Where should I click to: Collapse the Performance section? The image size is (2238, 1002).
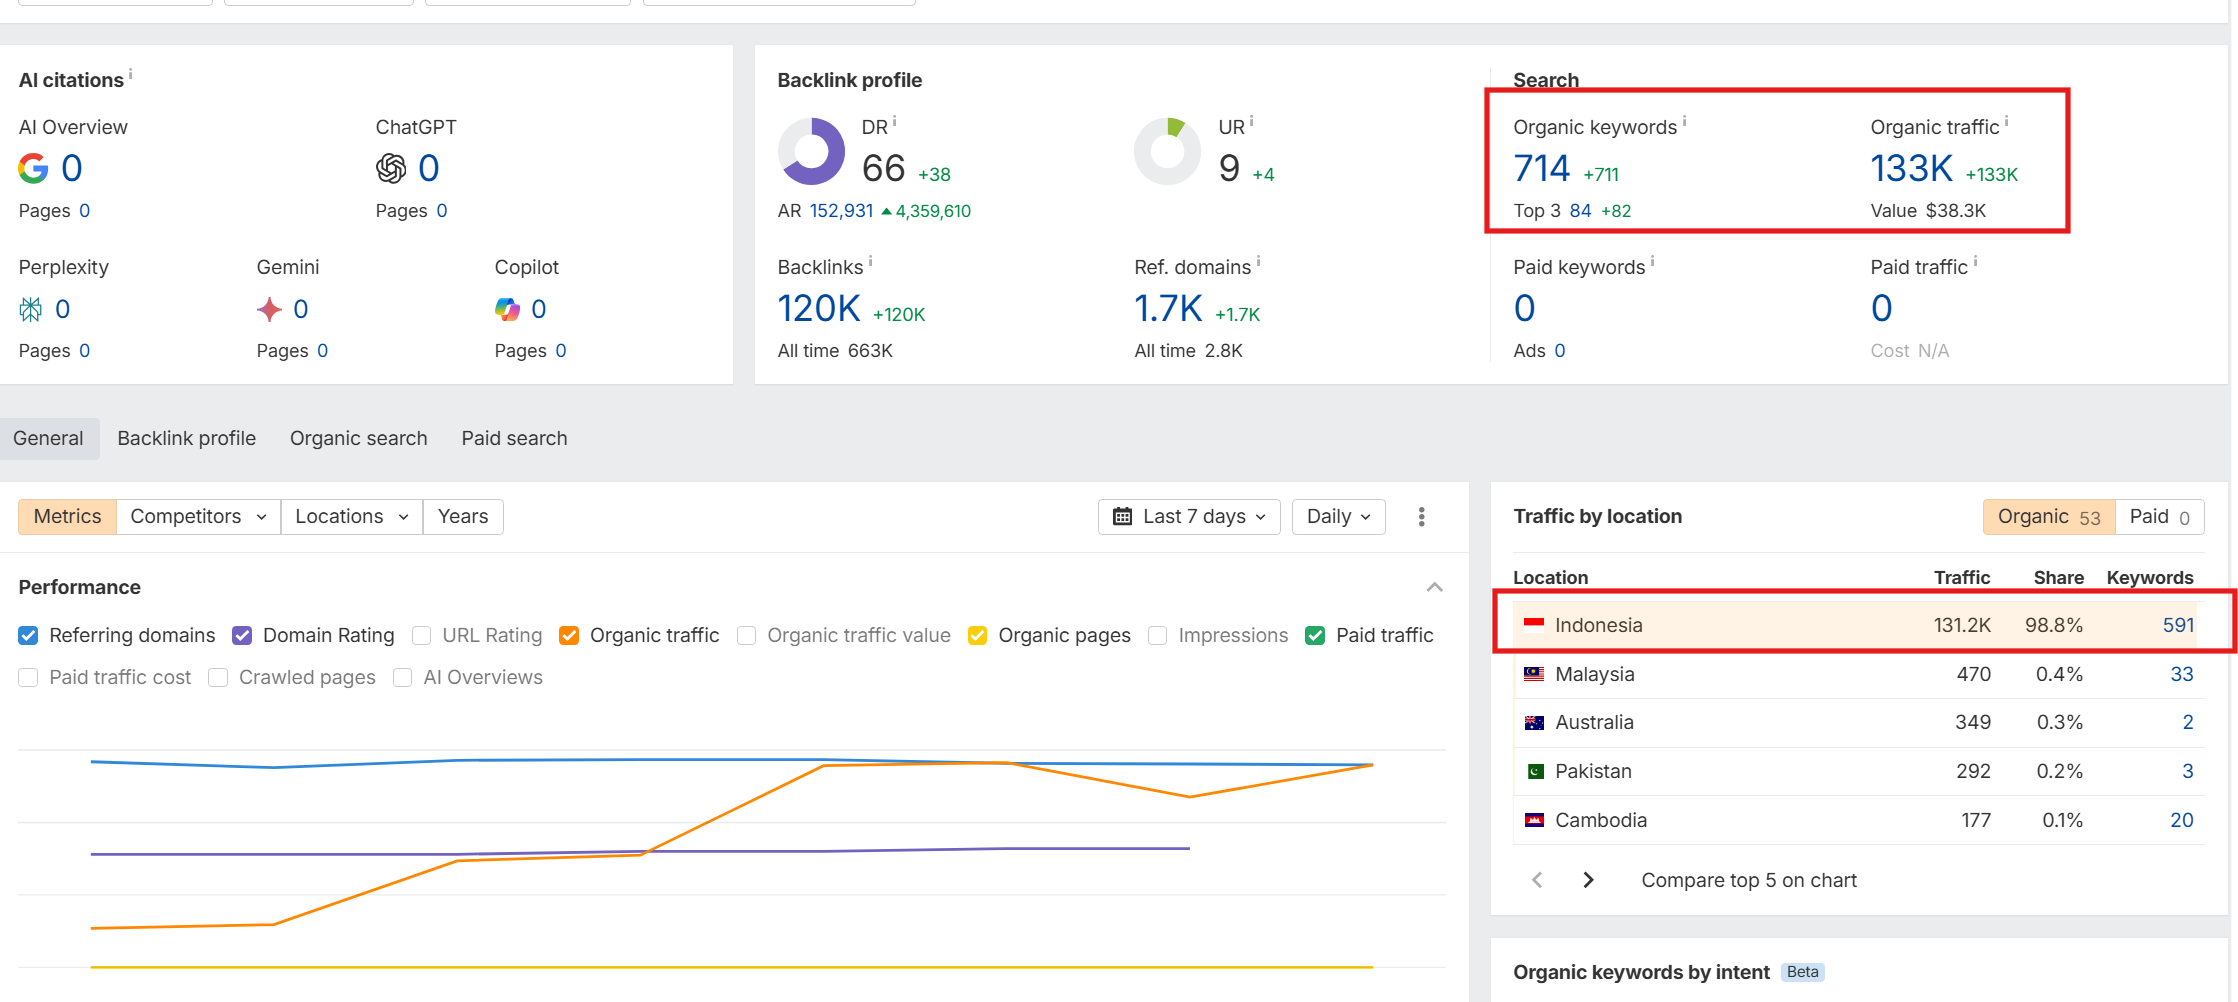pos(1434,587)
